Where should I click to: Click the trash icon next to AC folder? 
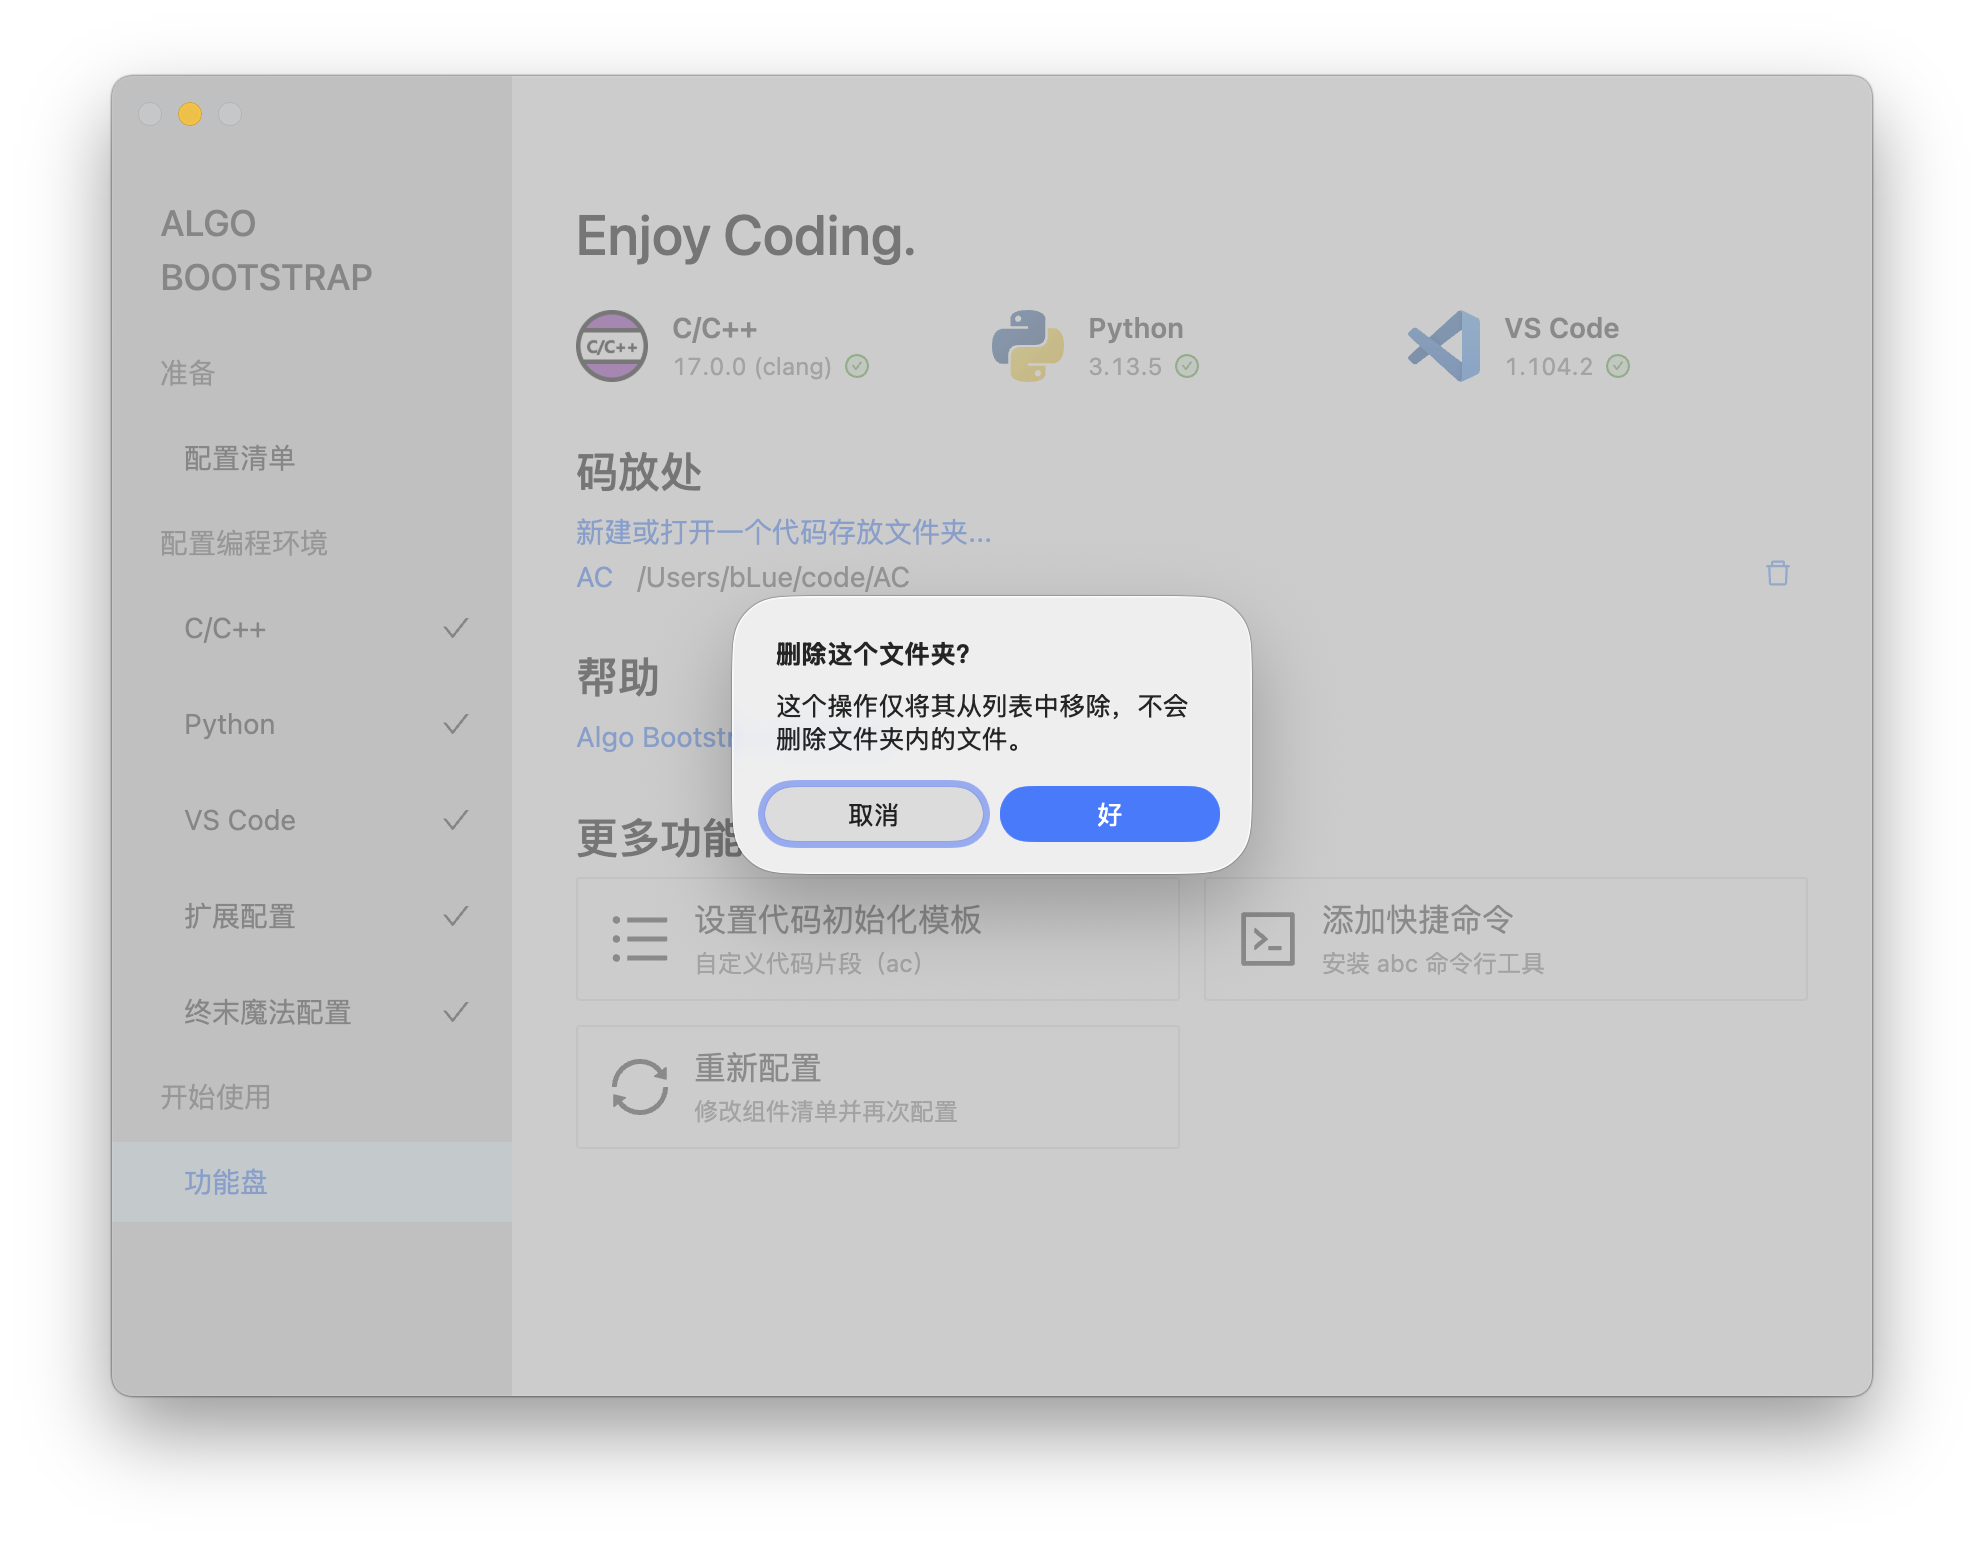pyautogui.click(x=1777, y=574)
